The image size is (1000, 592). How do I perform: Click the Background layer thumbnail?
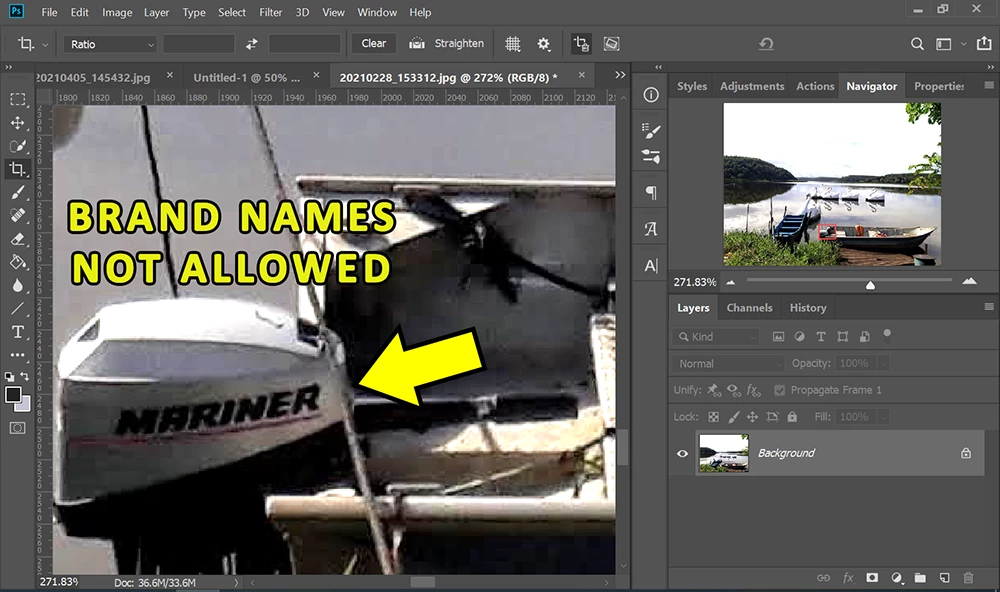[724, 453]
